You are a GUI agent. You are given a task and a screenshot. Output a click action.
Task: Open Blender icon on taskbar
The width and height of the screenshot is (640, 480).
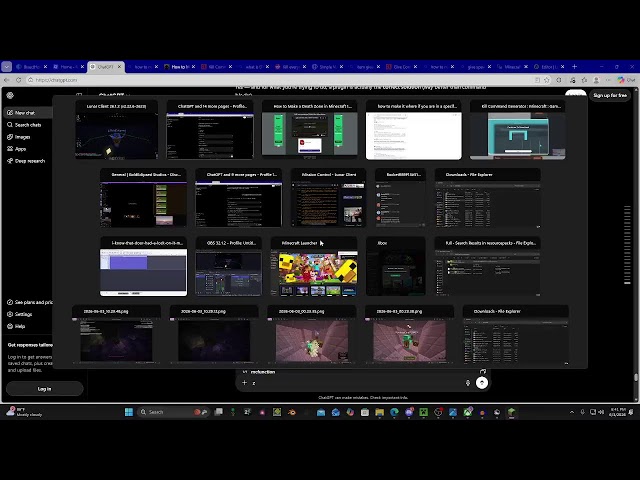tap(292, 412)
